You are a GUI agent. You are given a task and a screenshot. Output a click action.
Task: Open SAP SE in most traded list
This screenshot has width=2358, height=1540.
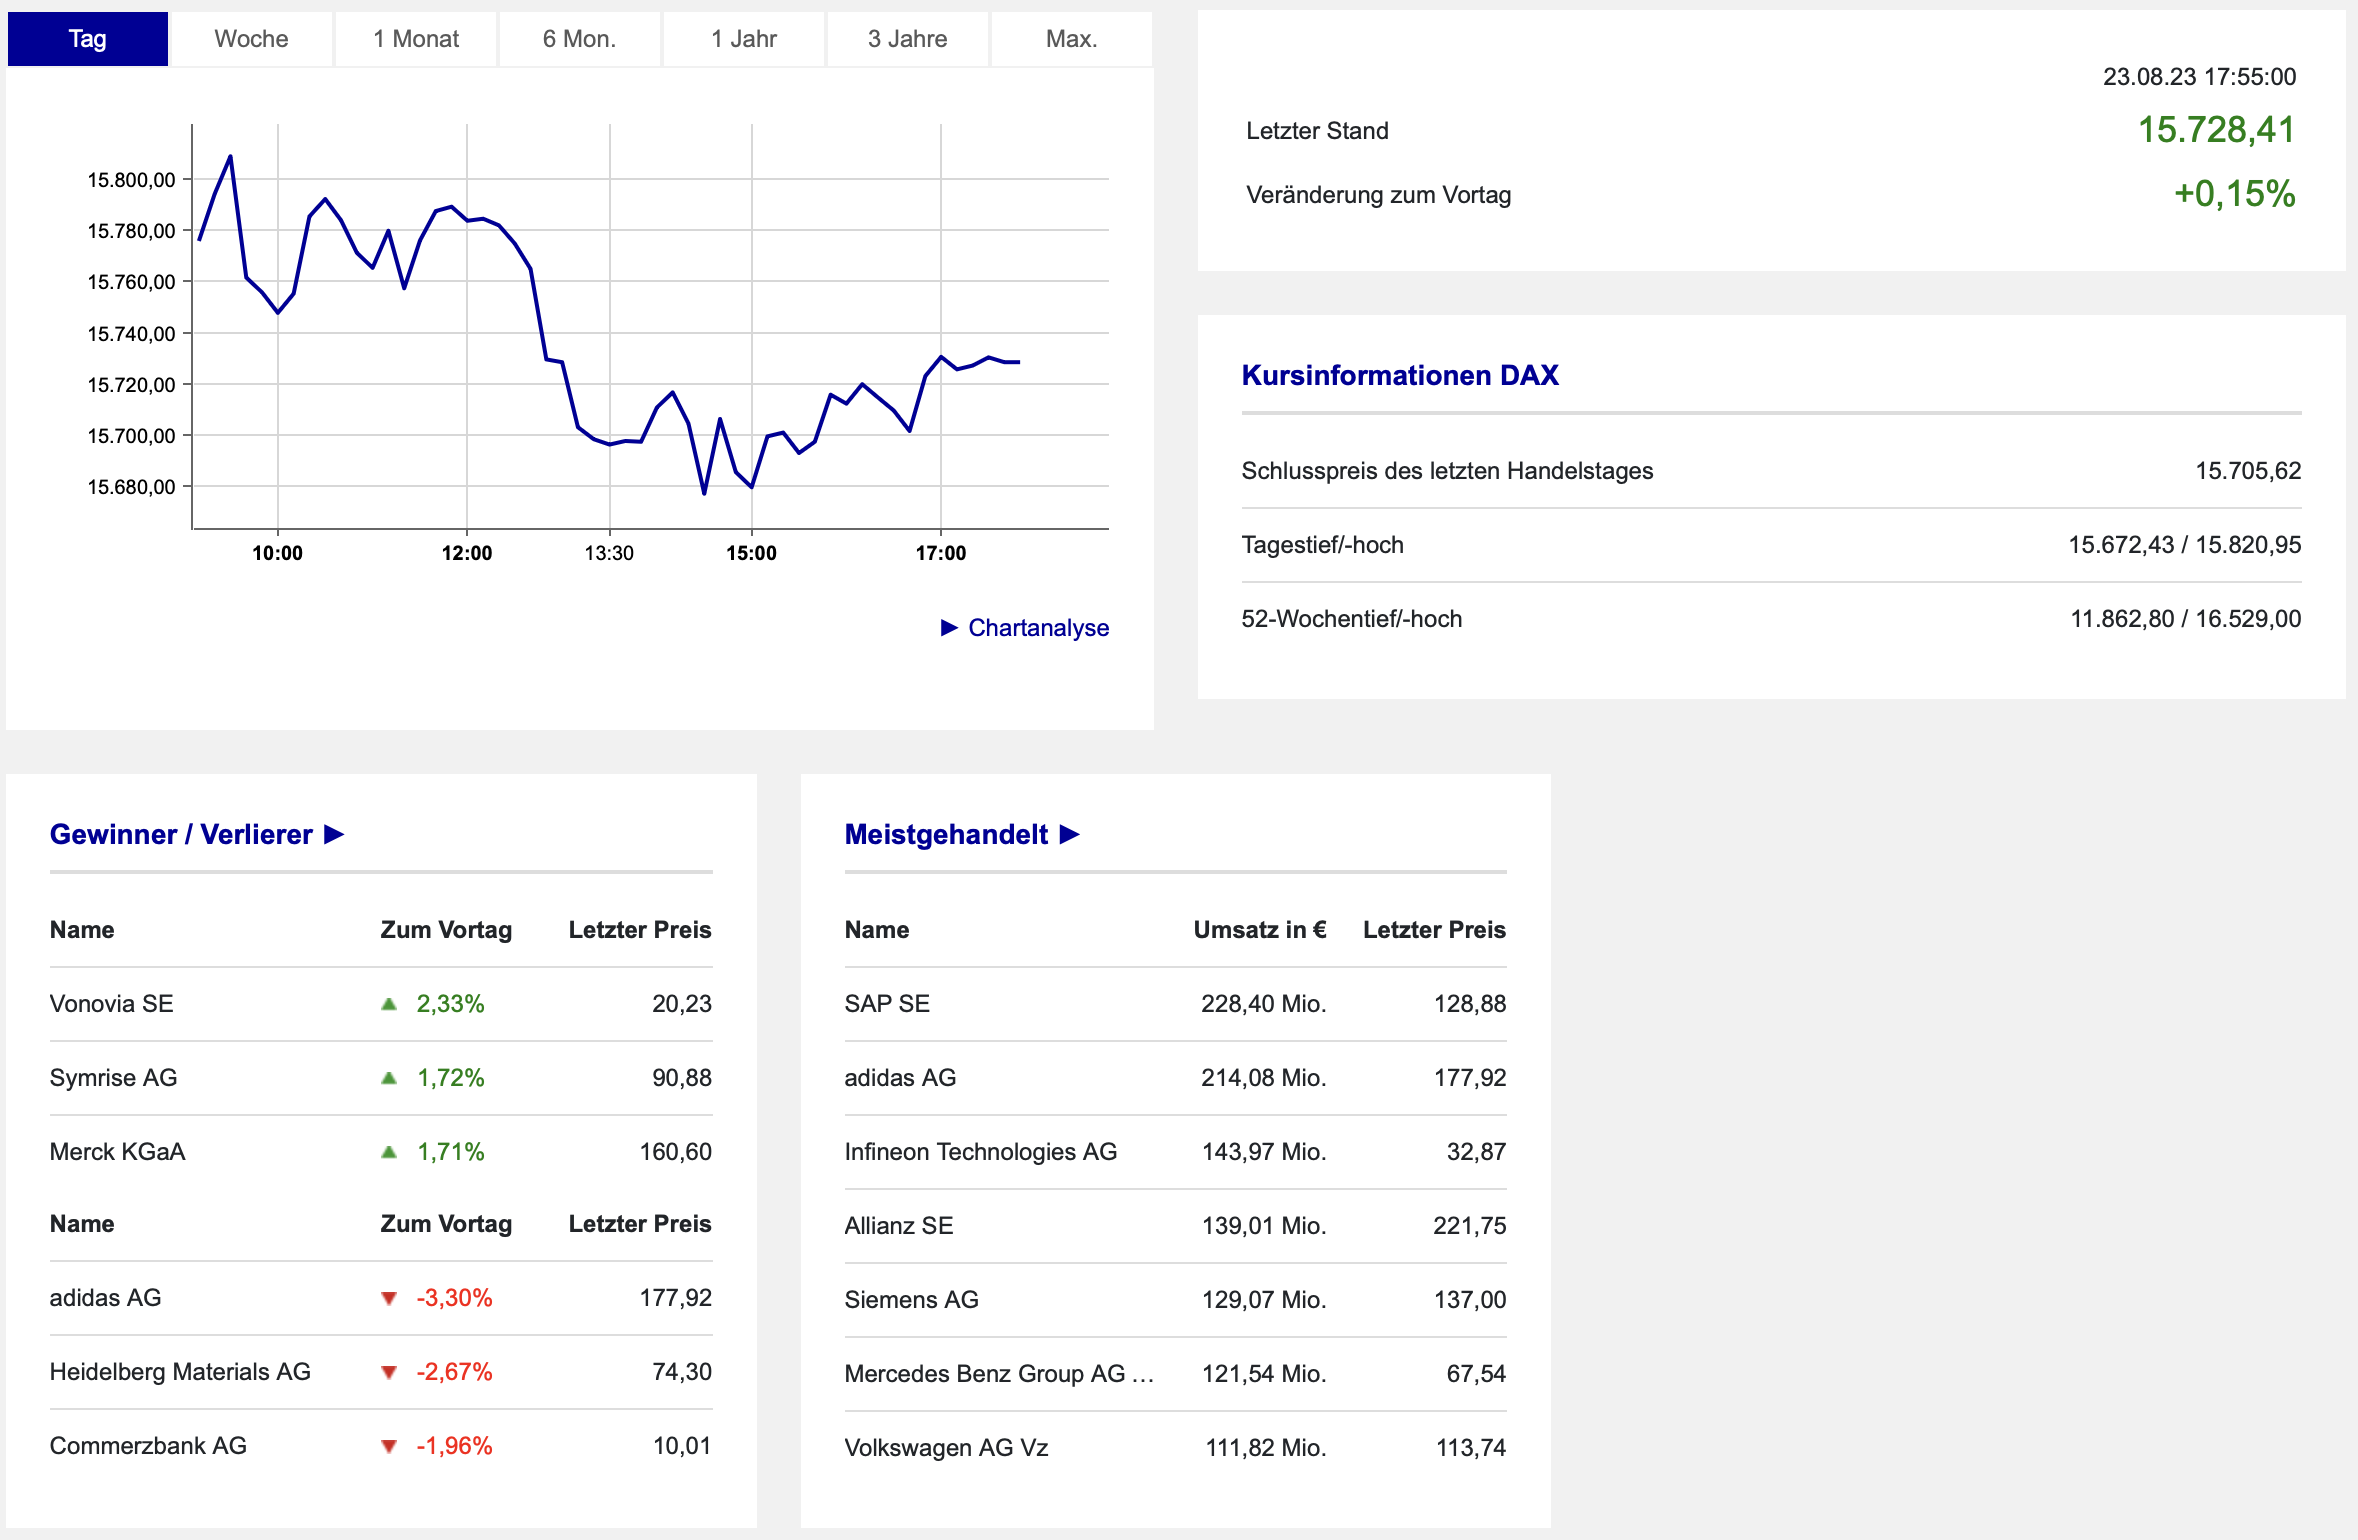(887, 1004)
